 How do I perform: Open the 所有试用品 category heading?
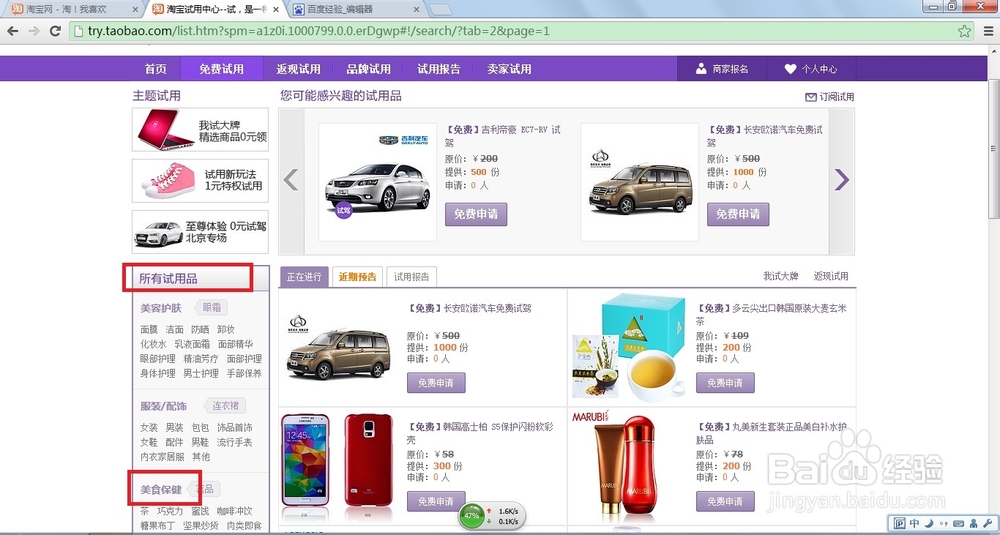pos(168,278)
